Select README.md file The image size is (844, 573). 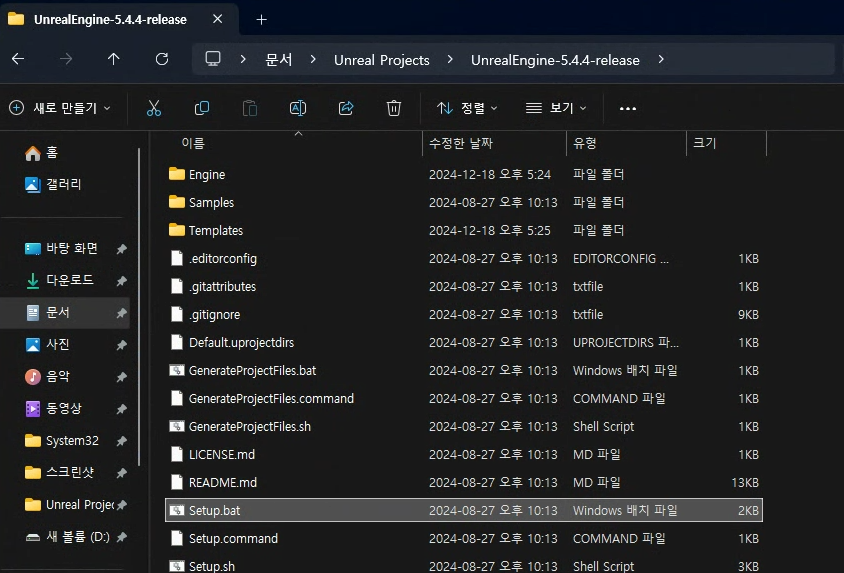pyautogui.click(x=463, y=482)
